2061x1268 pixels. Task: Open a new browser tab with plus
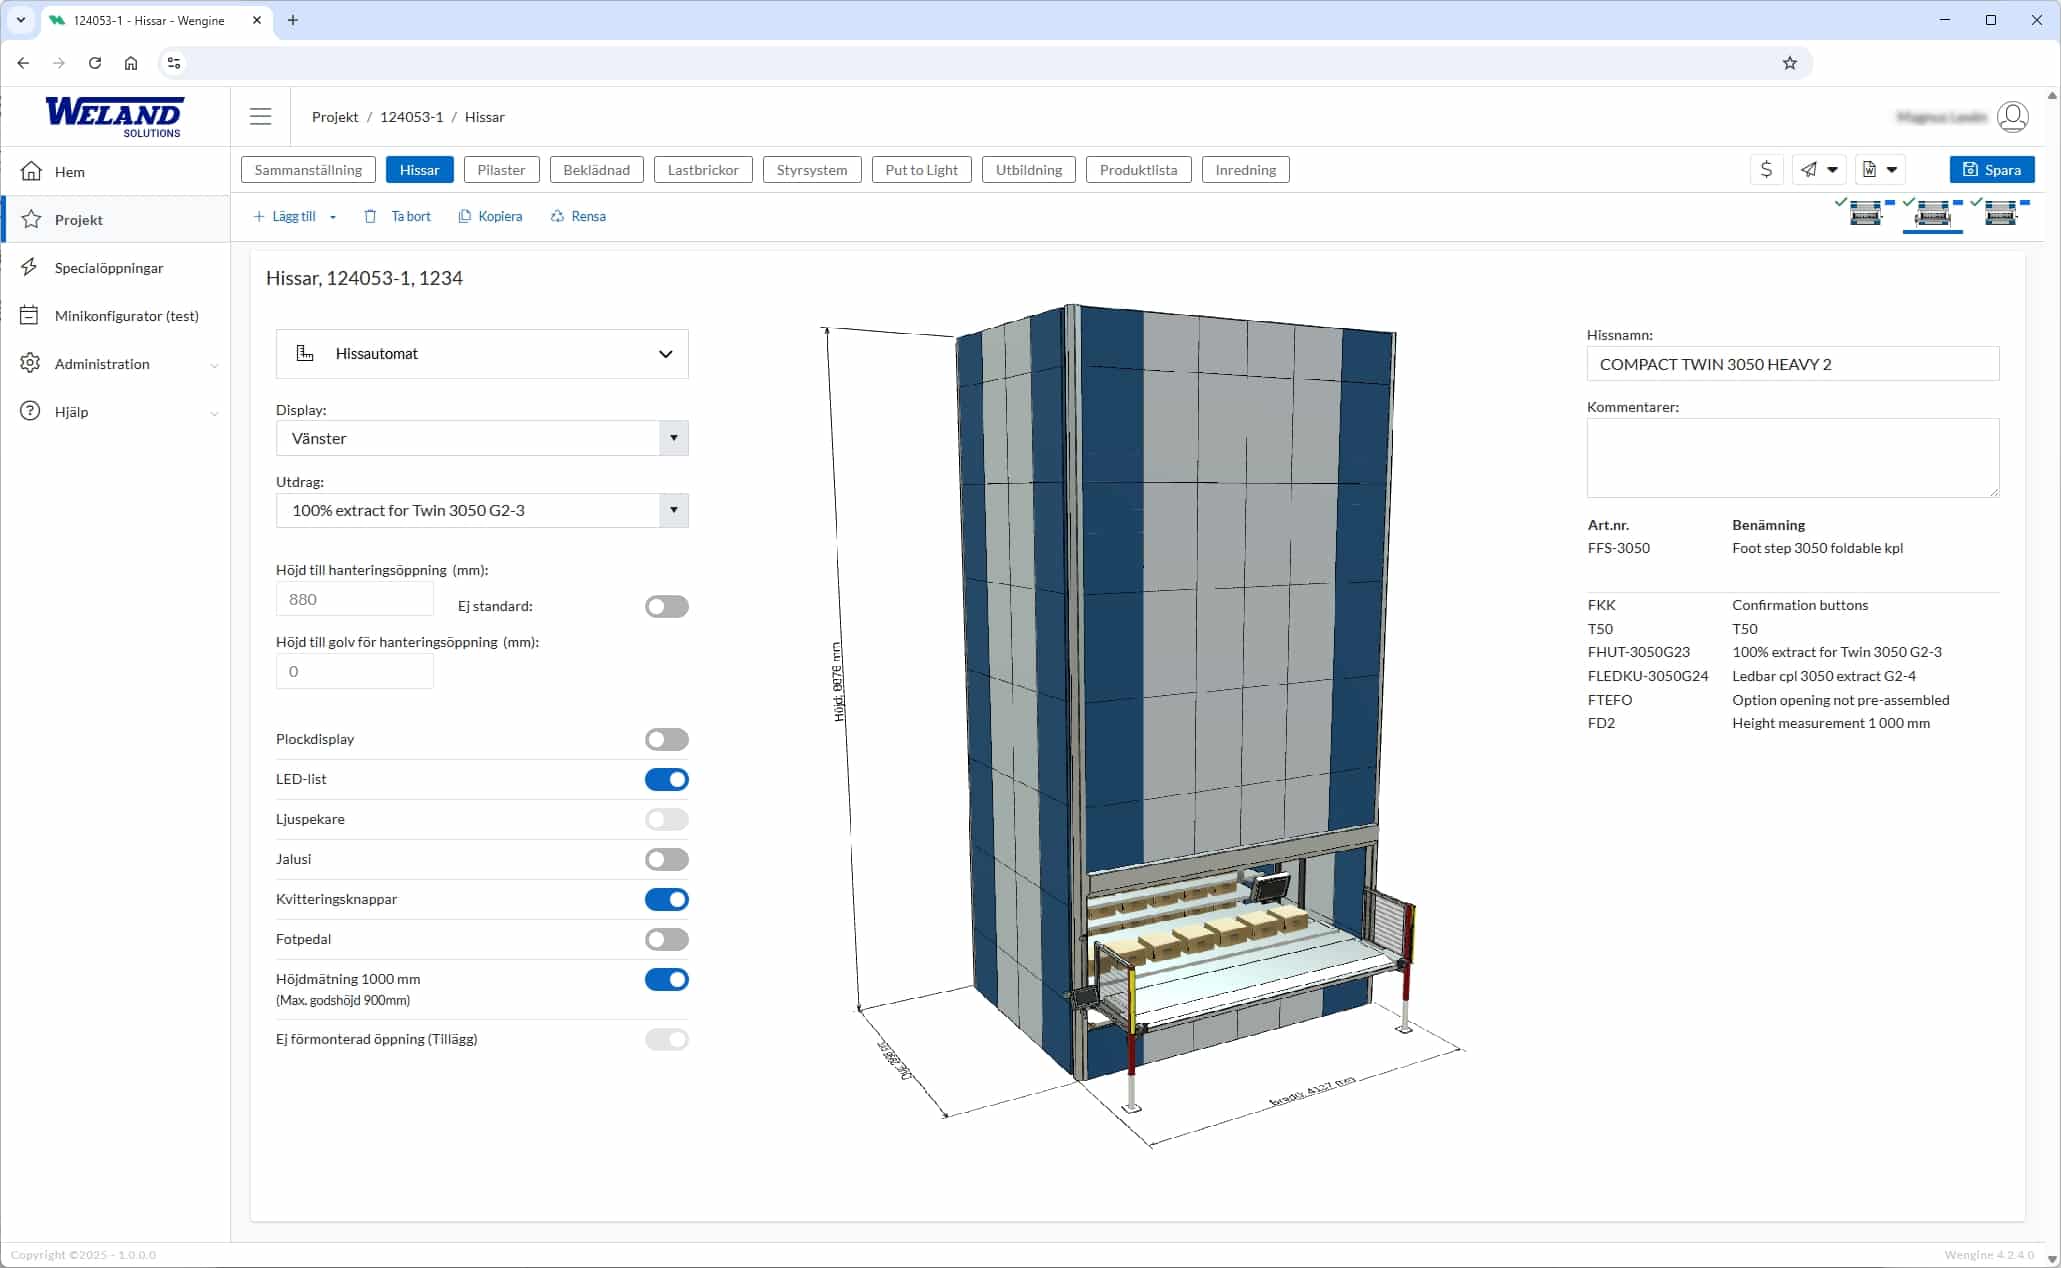click(x=293, y=20)
